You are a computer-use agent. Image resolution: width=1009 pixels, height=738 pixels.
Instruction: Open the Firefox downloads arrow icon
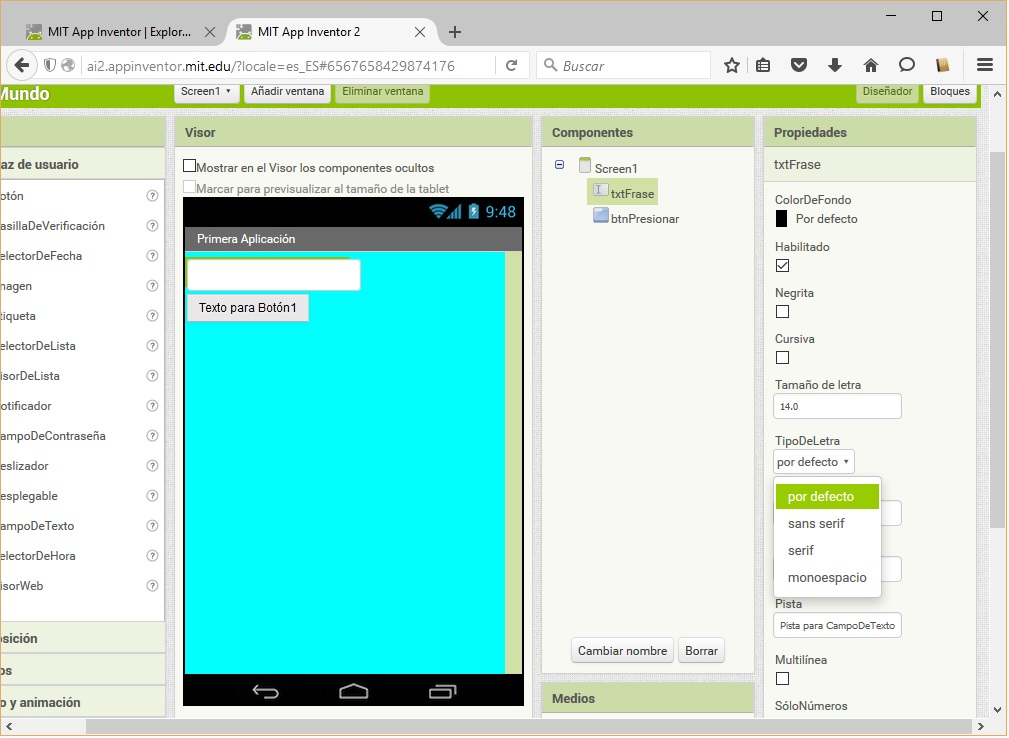coord(835,65)
